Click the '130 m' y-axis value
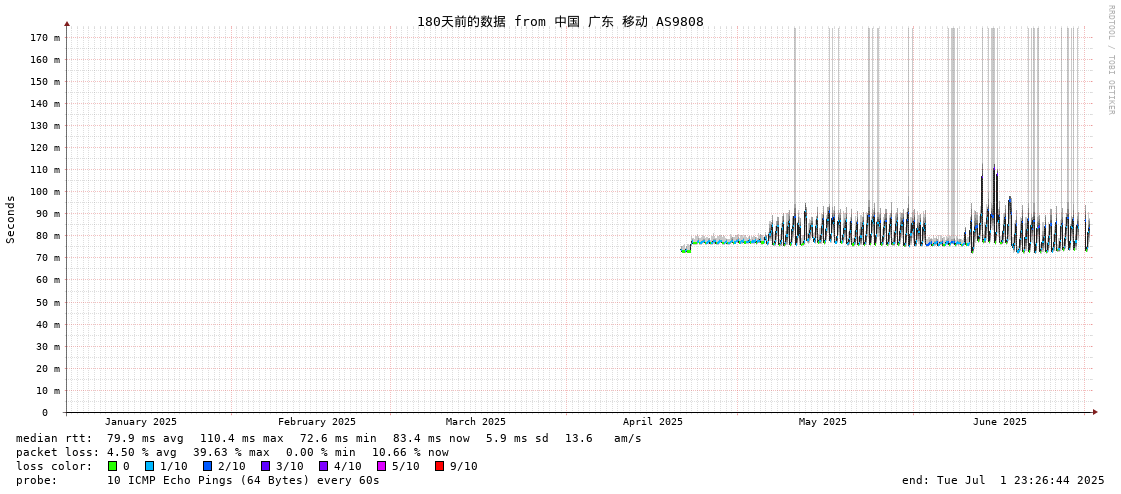The image size is (1121, 494). (x=46, y=126)
